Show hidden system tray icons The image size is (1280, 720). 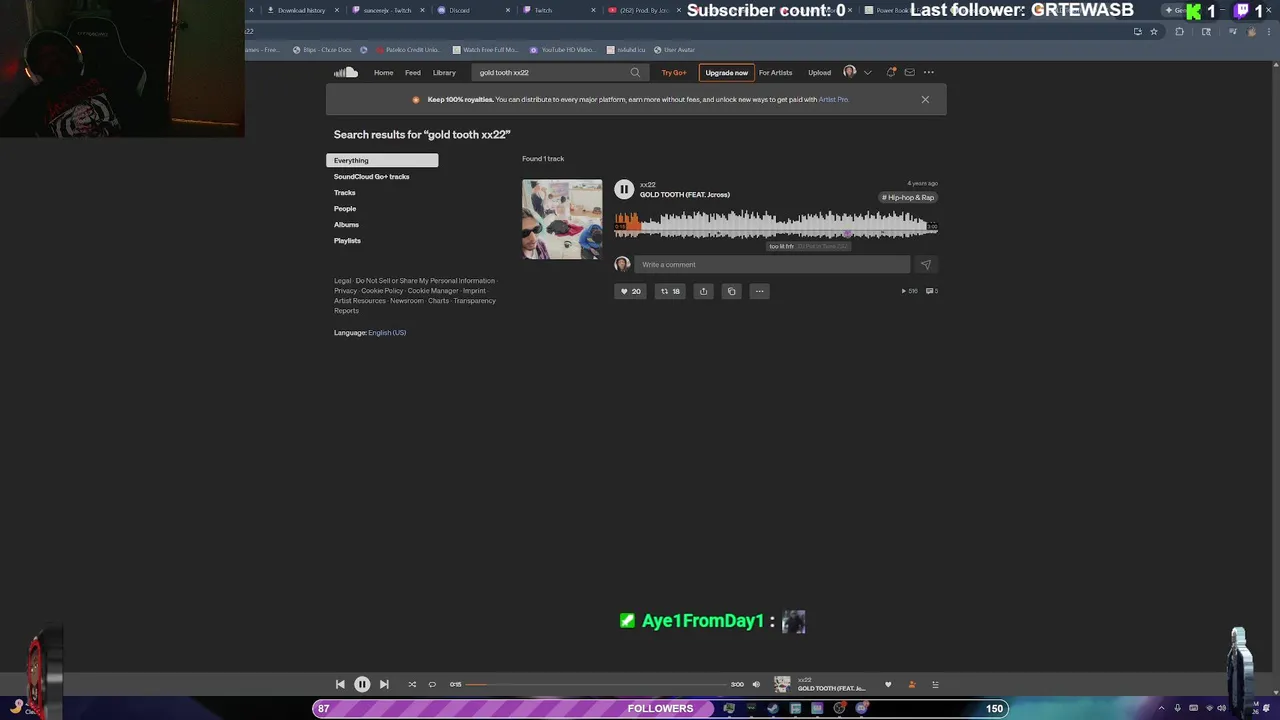click(1163, 708)
